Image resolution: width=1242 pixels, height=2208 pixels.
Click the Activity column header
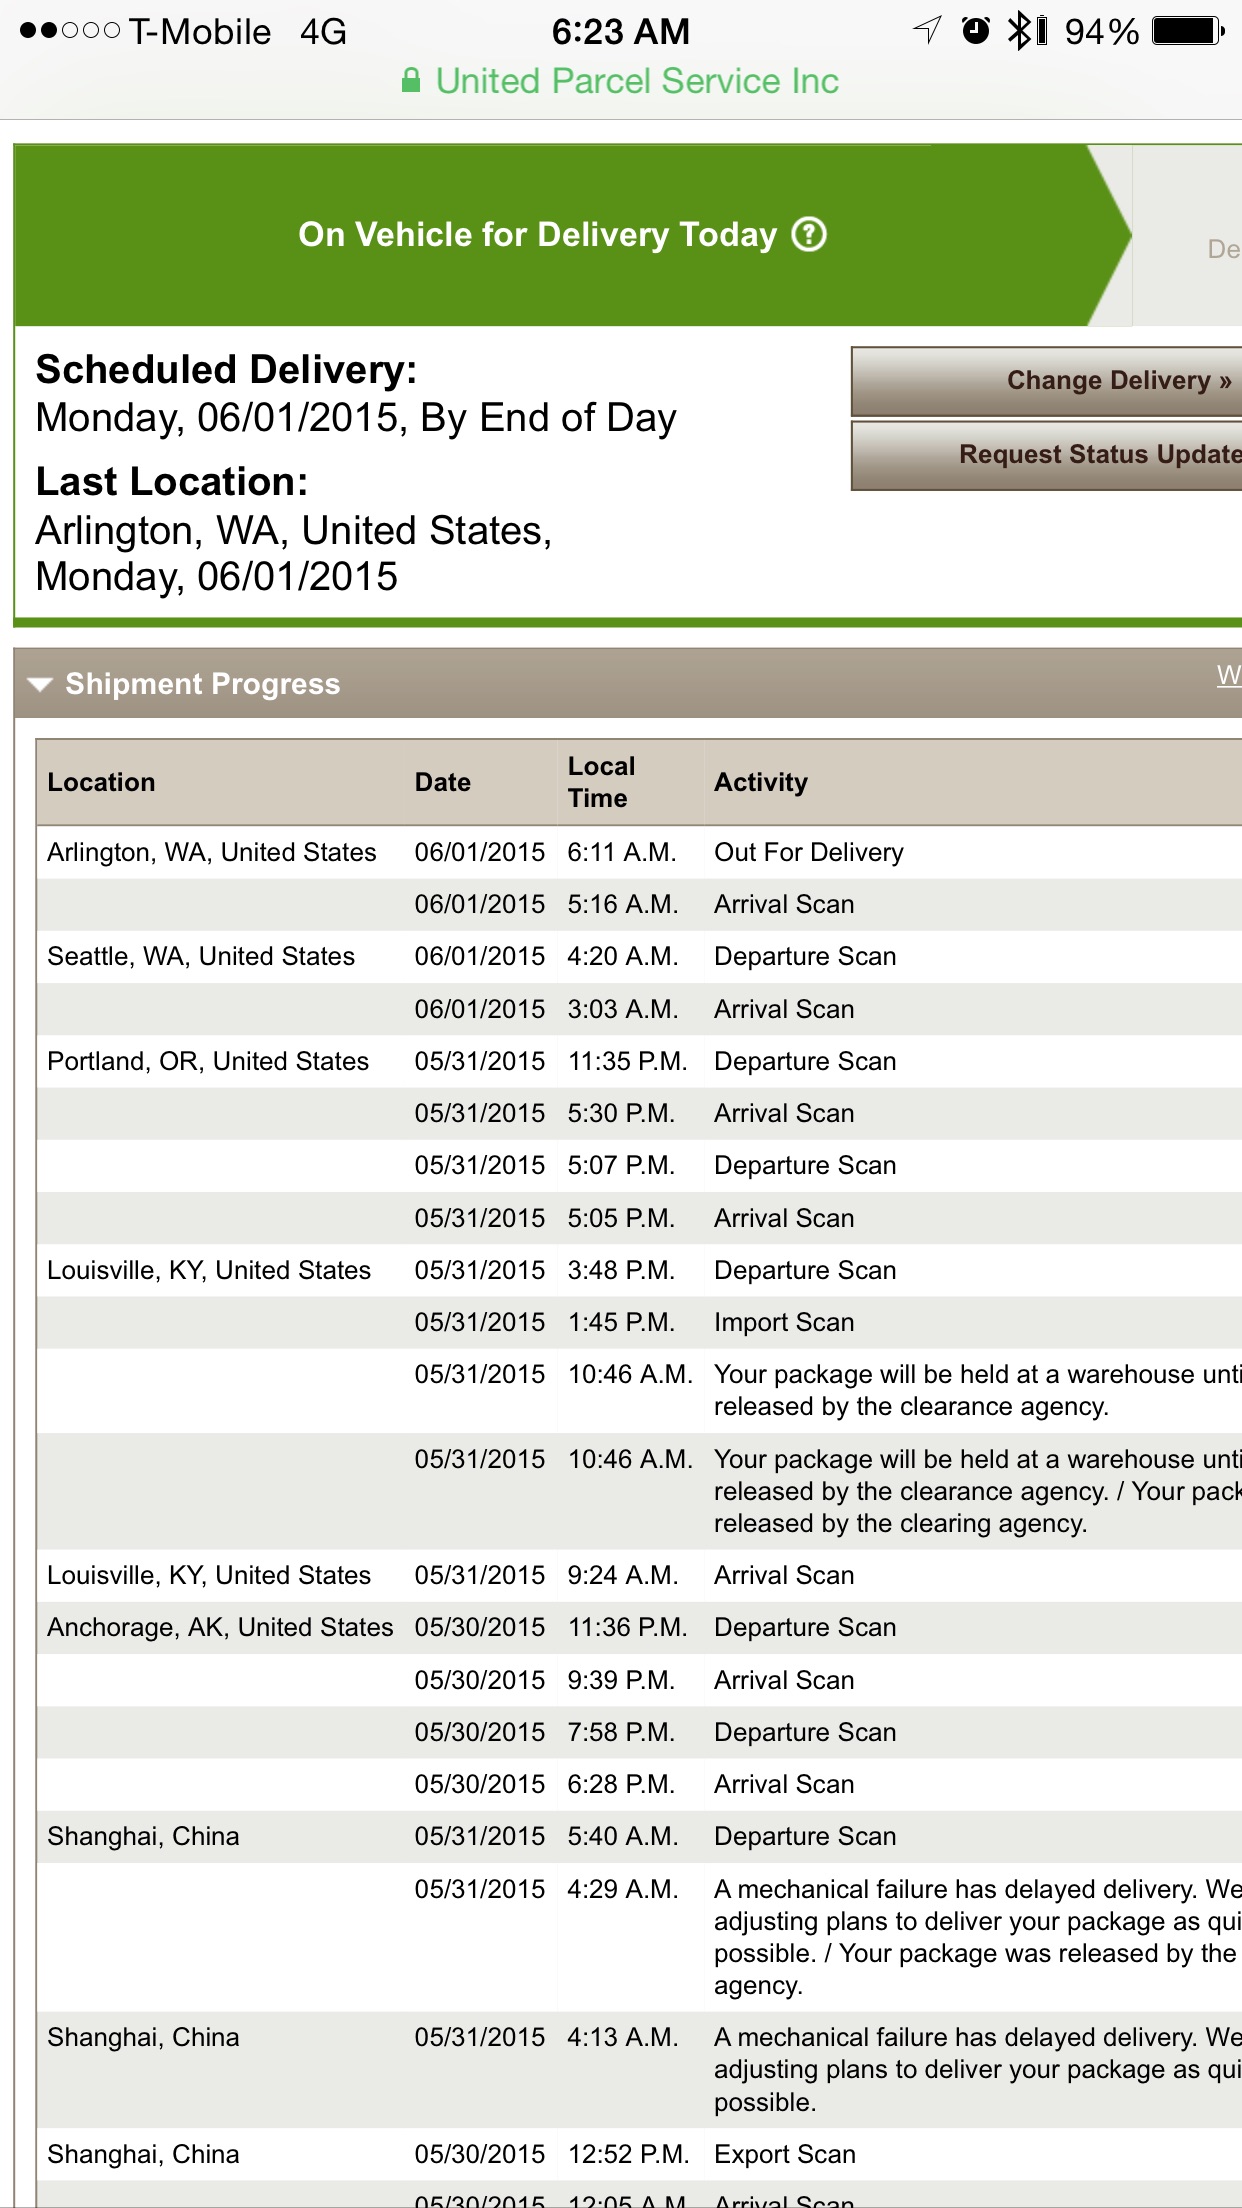coord(760,782)
